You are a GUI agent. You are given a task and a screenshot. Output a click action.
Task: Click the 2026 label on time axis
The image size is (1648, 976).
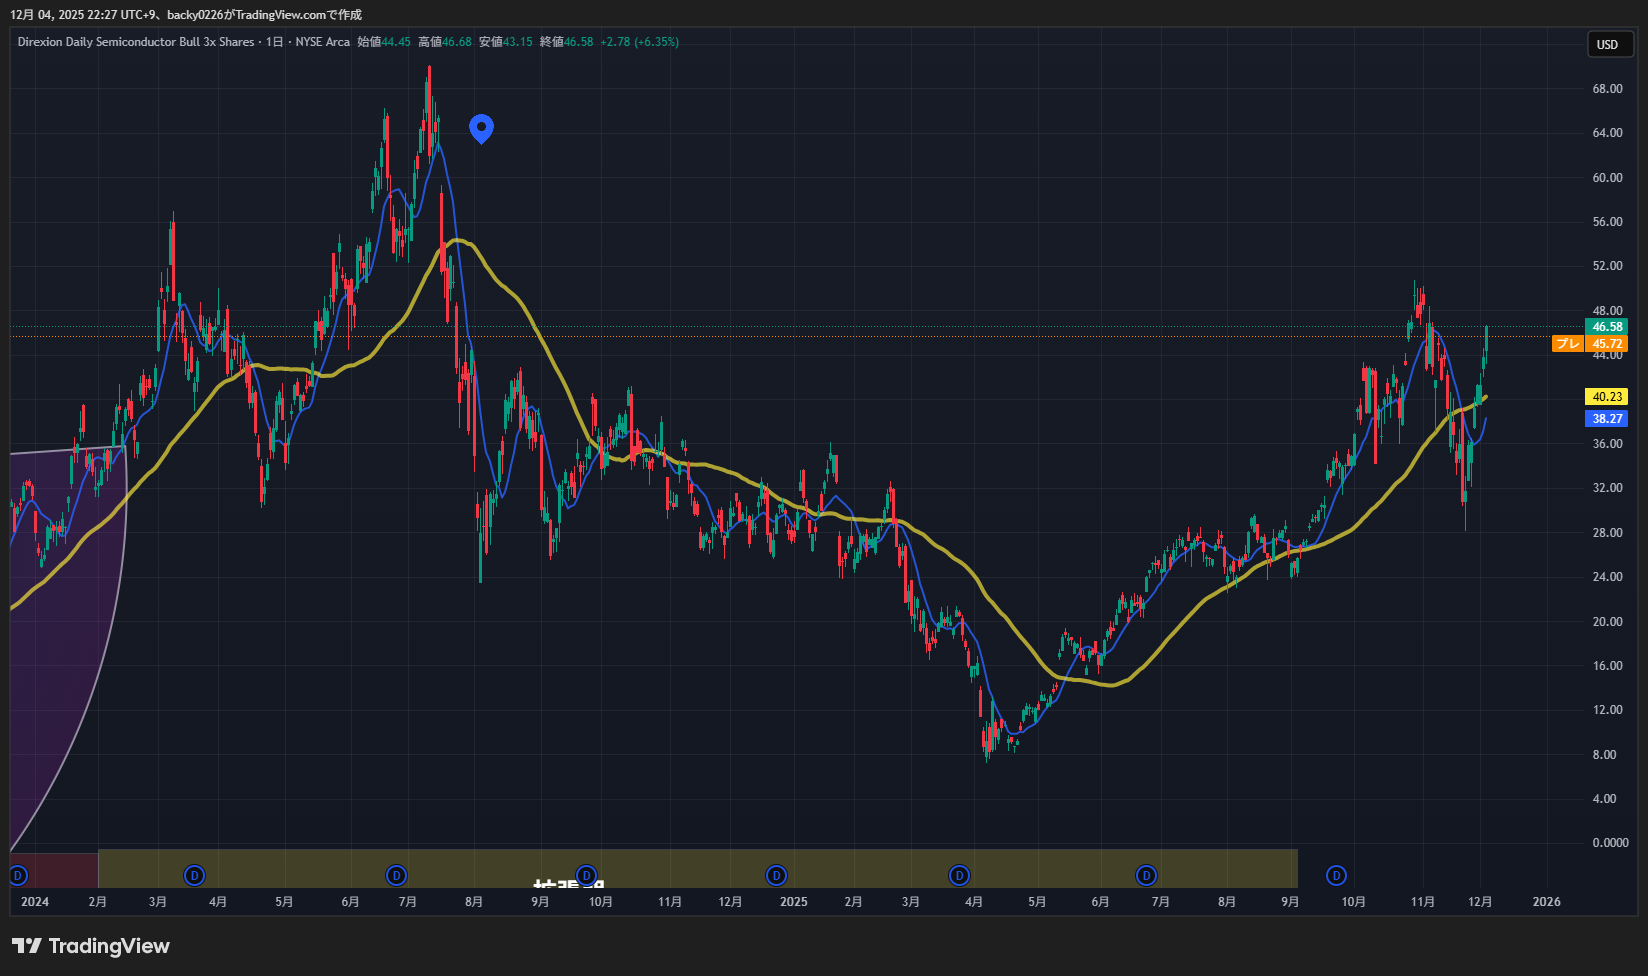[x=1546, y=902]
